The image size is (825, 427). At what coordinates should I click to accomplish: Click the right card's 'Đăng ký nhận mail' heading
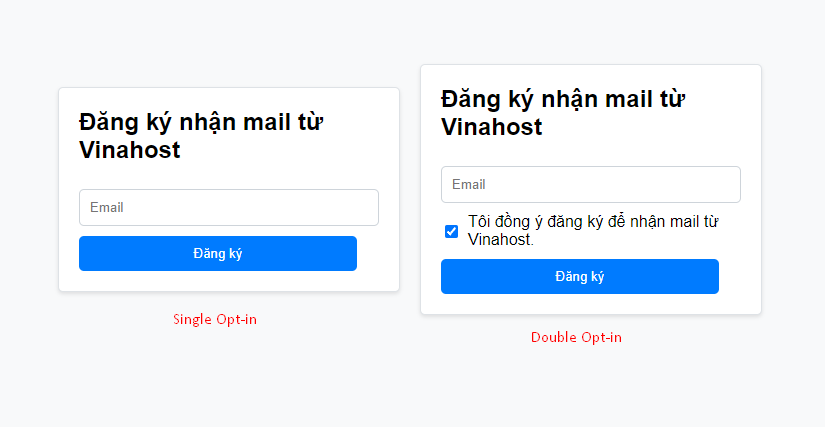[562, 100]
